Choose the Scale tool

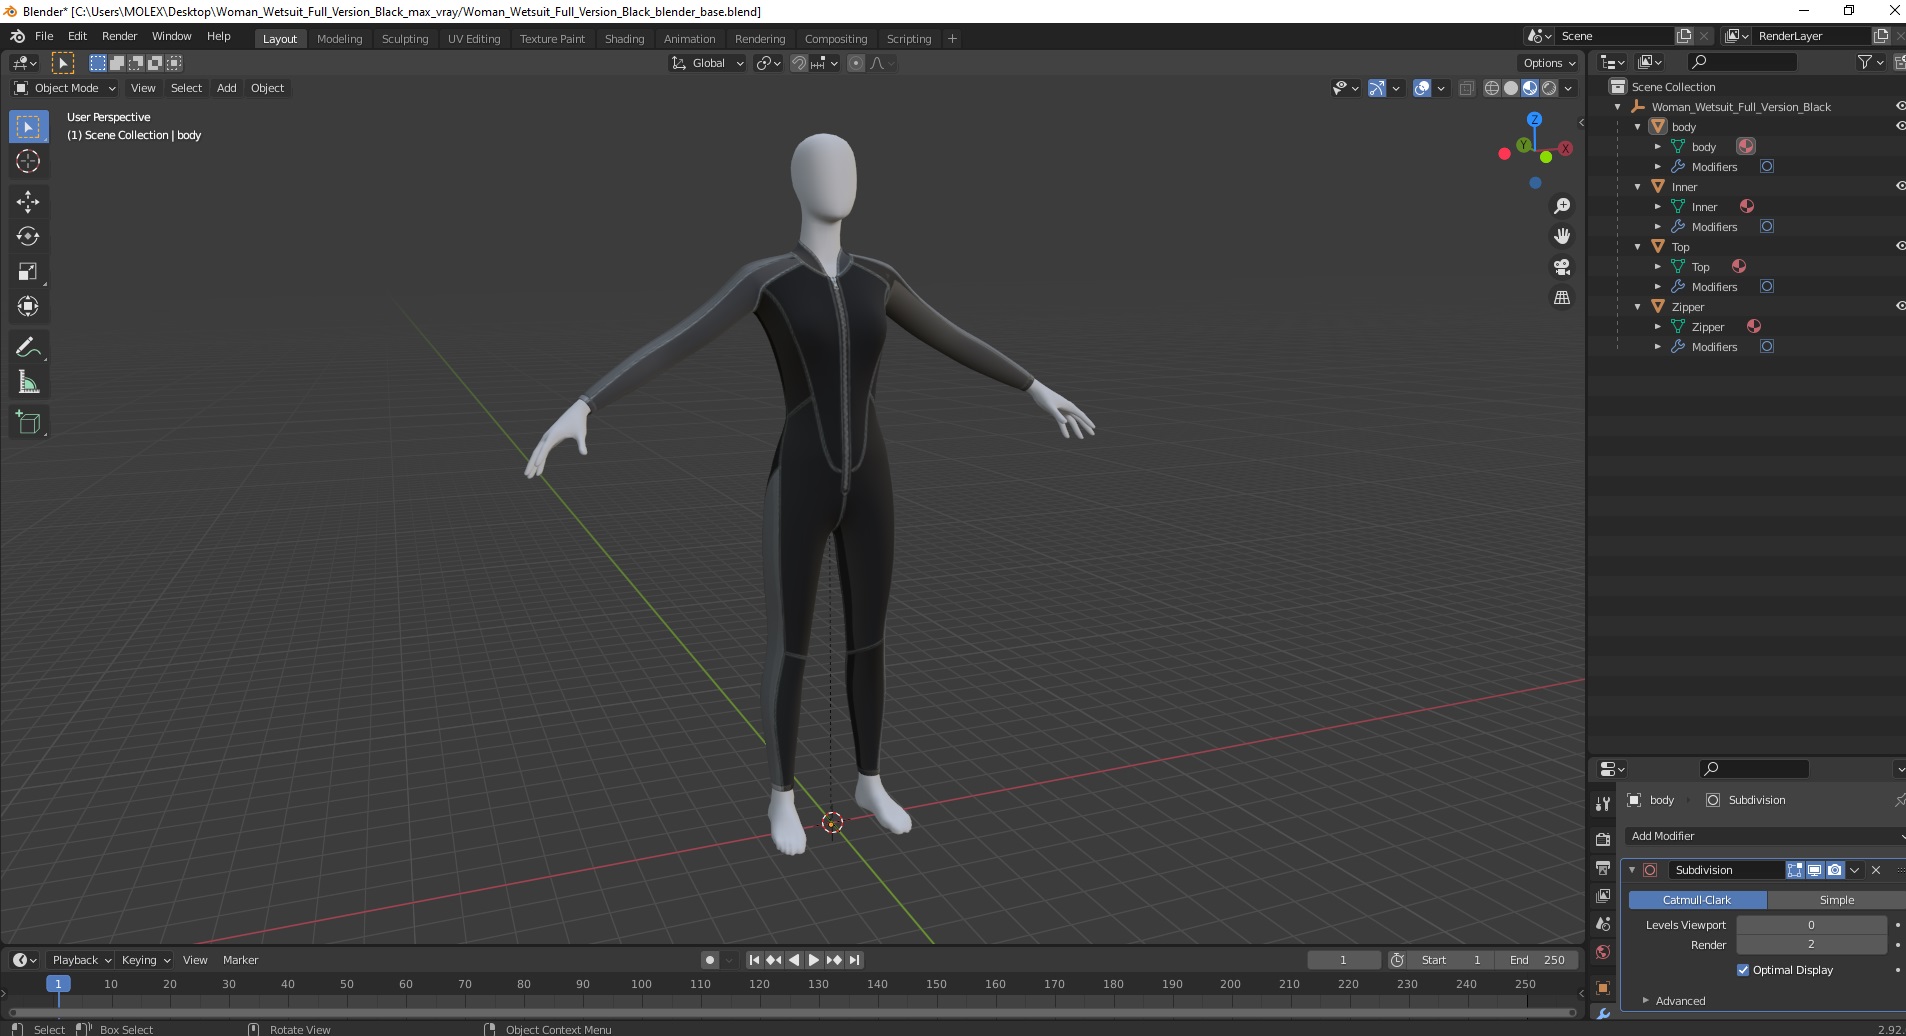point(28,271)
